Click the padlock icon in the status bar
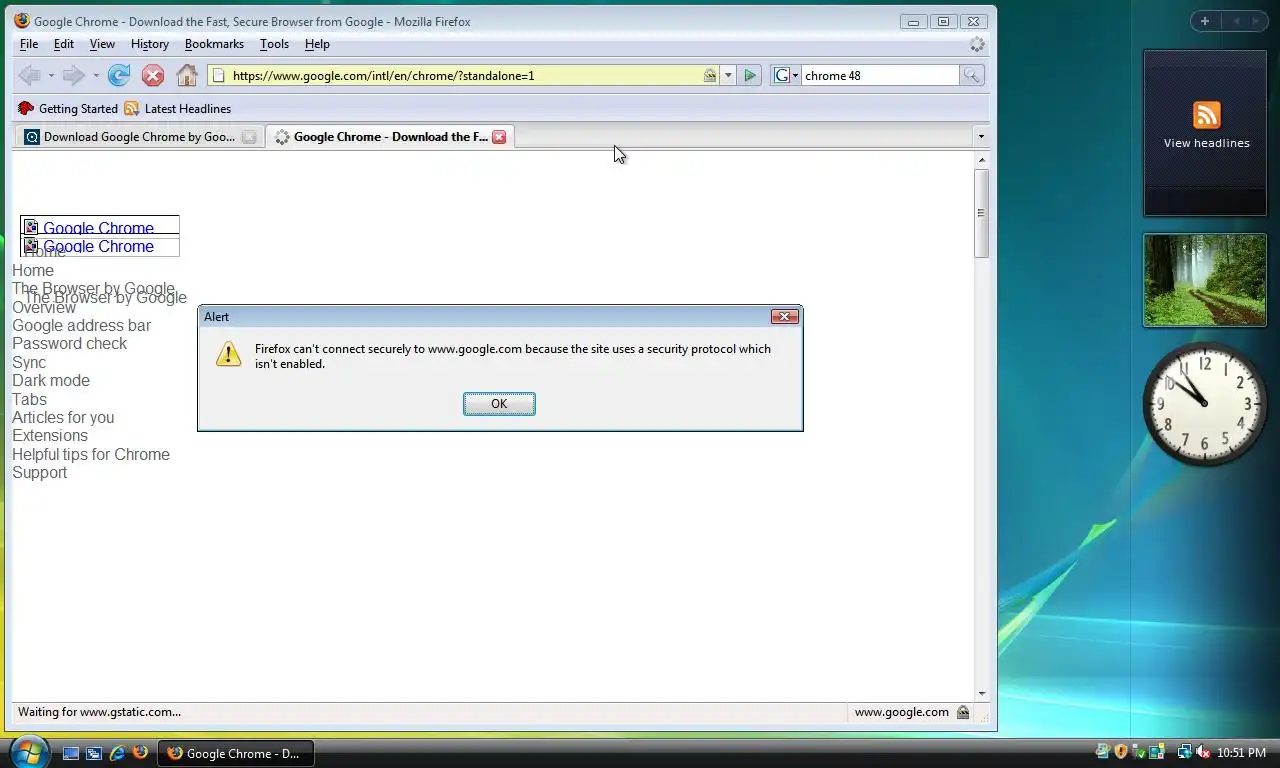 click(962, 712)
